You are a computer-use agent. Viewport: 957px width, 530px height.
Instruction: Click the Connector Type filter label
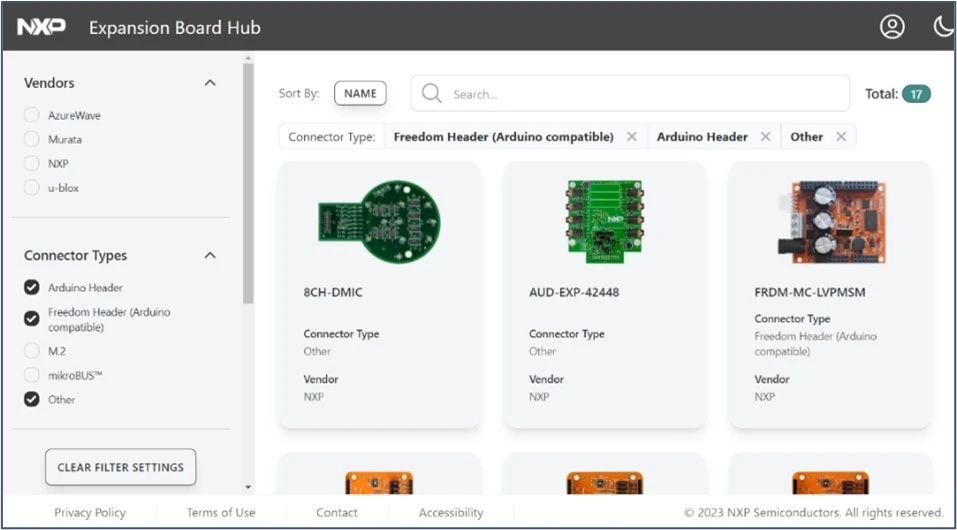331,137
